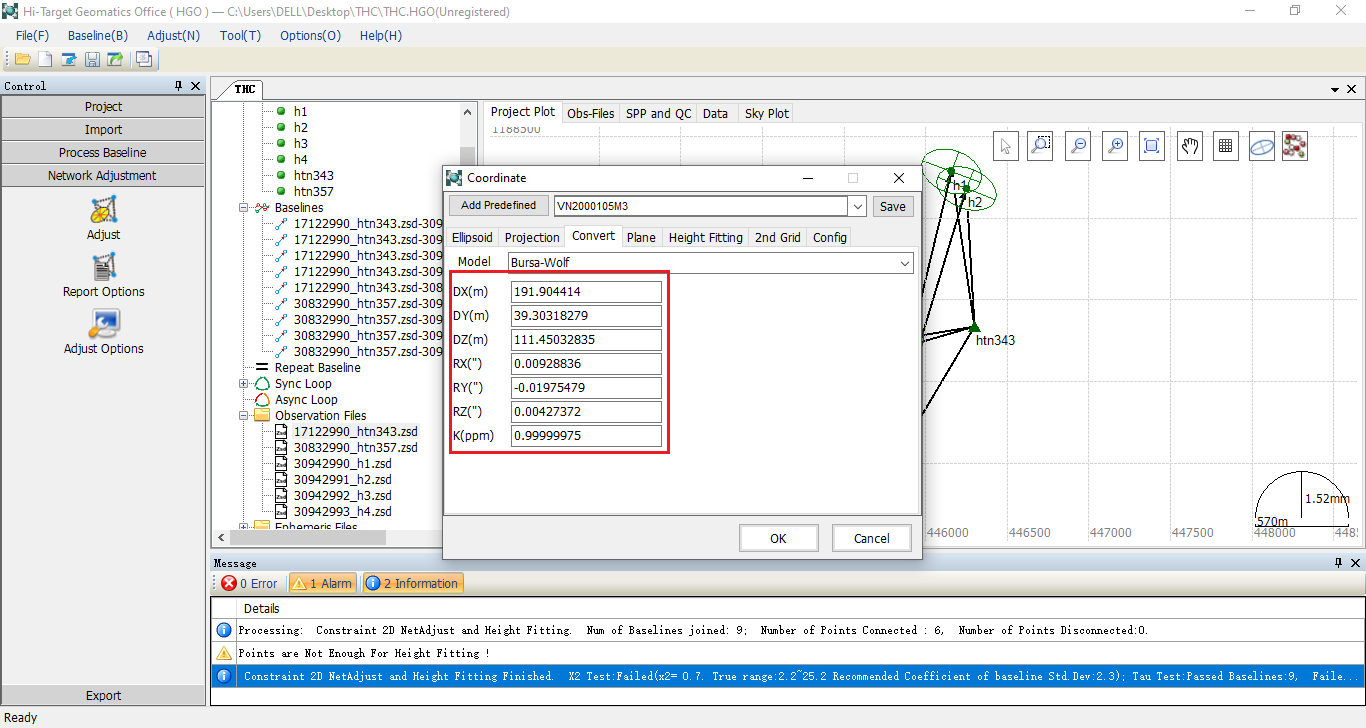1366x728 pixels.
Task: Toggle the 2 Information message filter
Action: [x=412, y=583]
